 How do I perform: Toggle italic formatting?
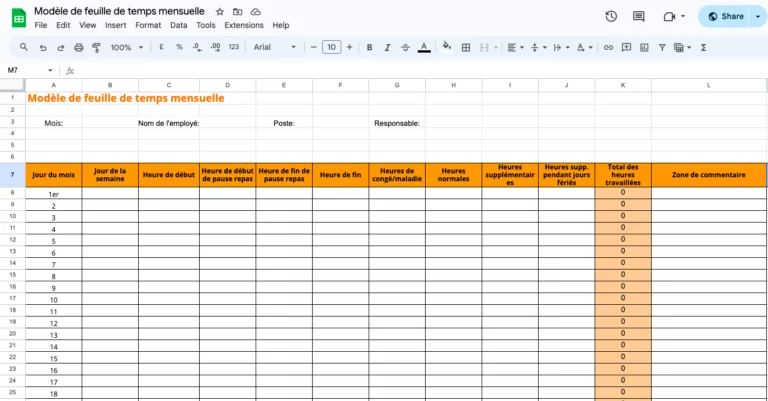click(387, 47)
